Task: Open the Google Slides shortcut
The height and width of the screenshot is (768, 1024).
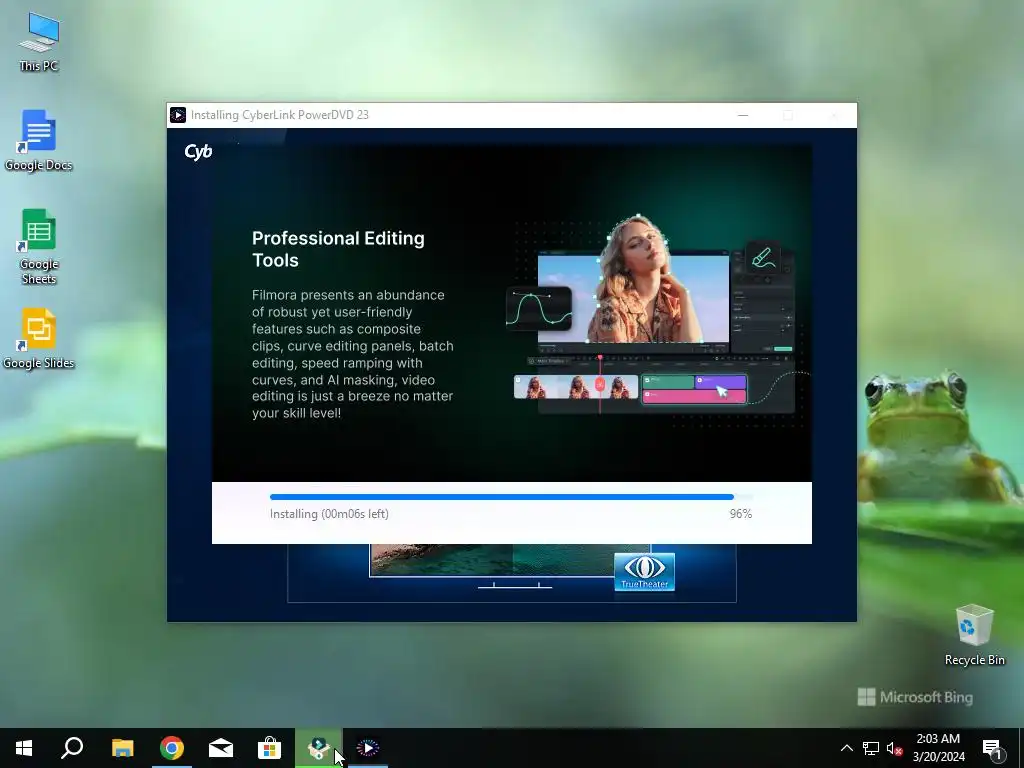Action: coord(39,339)
